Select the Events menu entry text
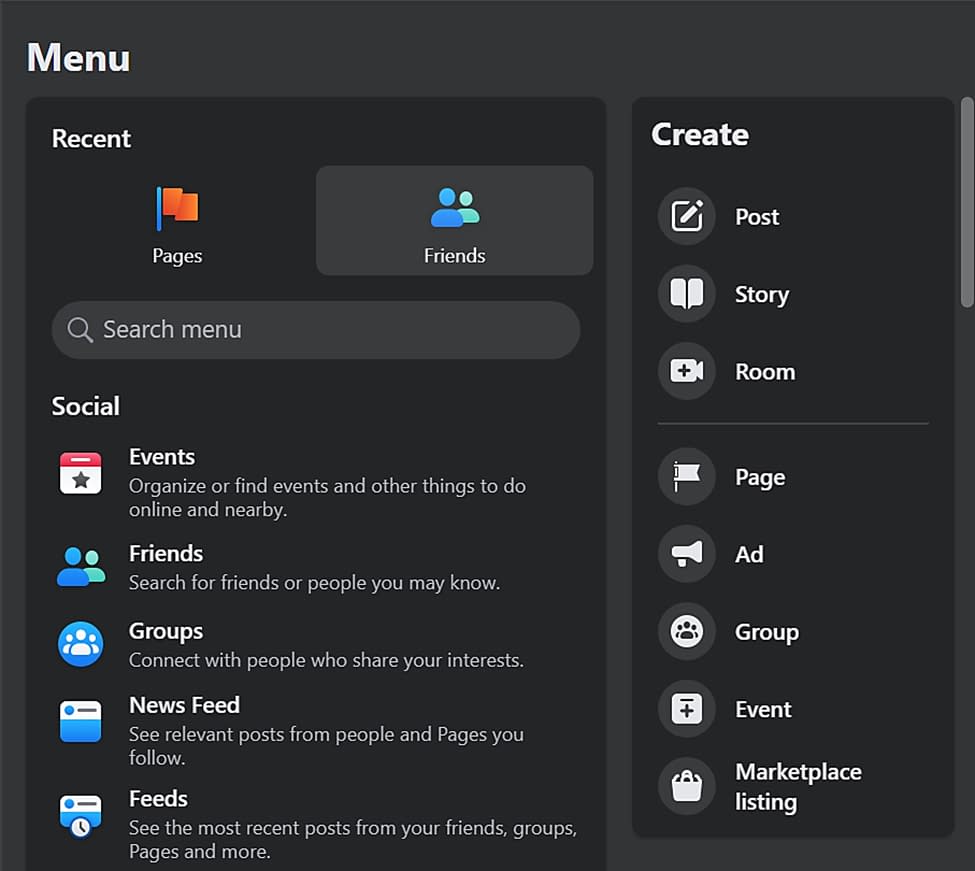This screenshot has width=975, height=871. (162, 457)
